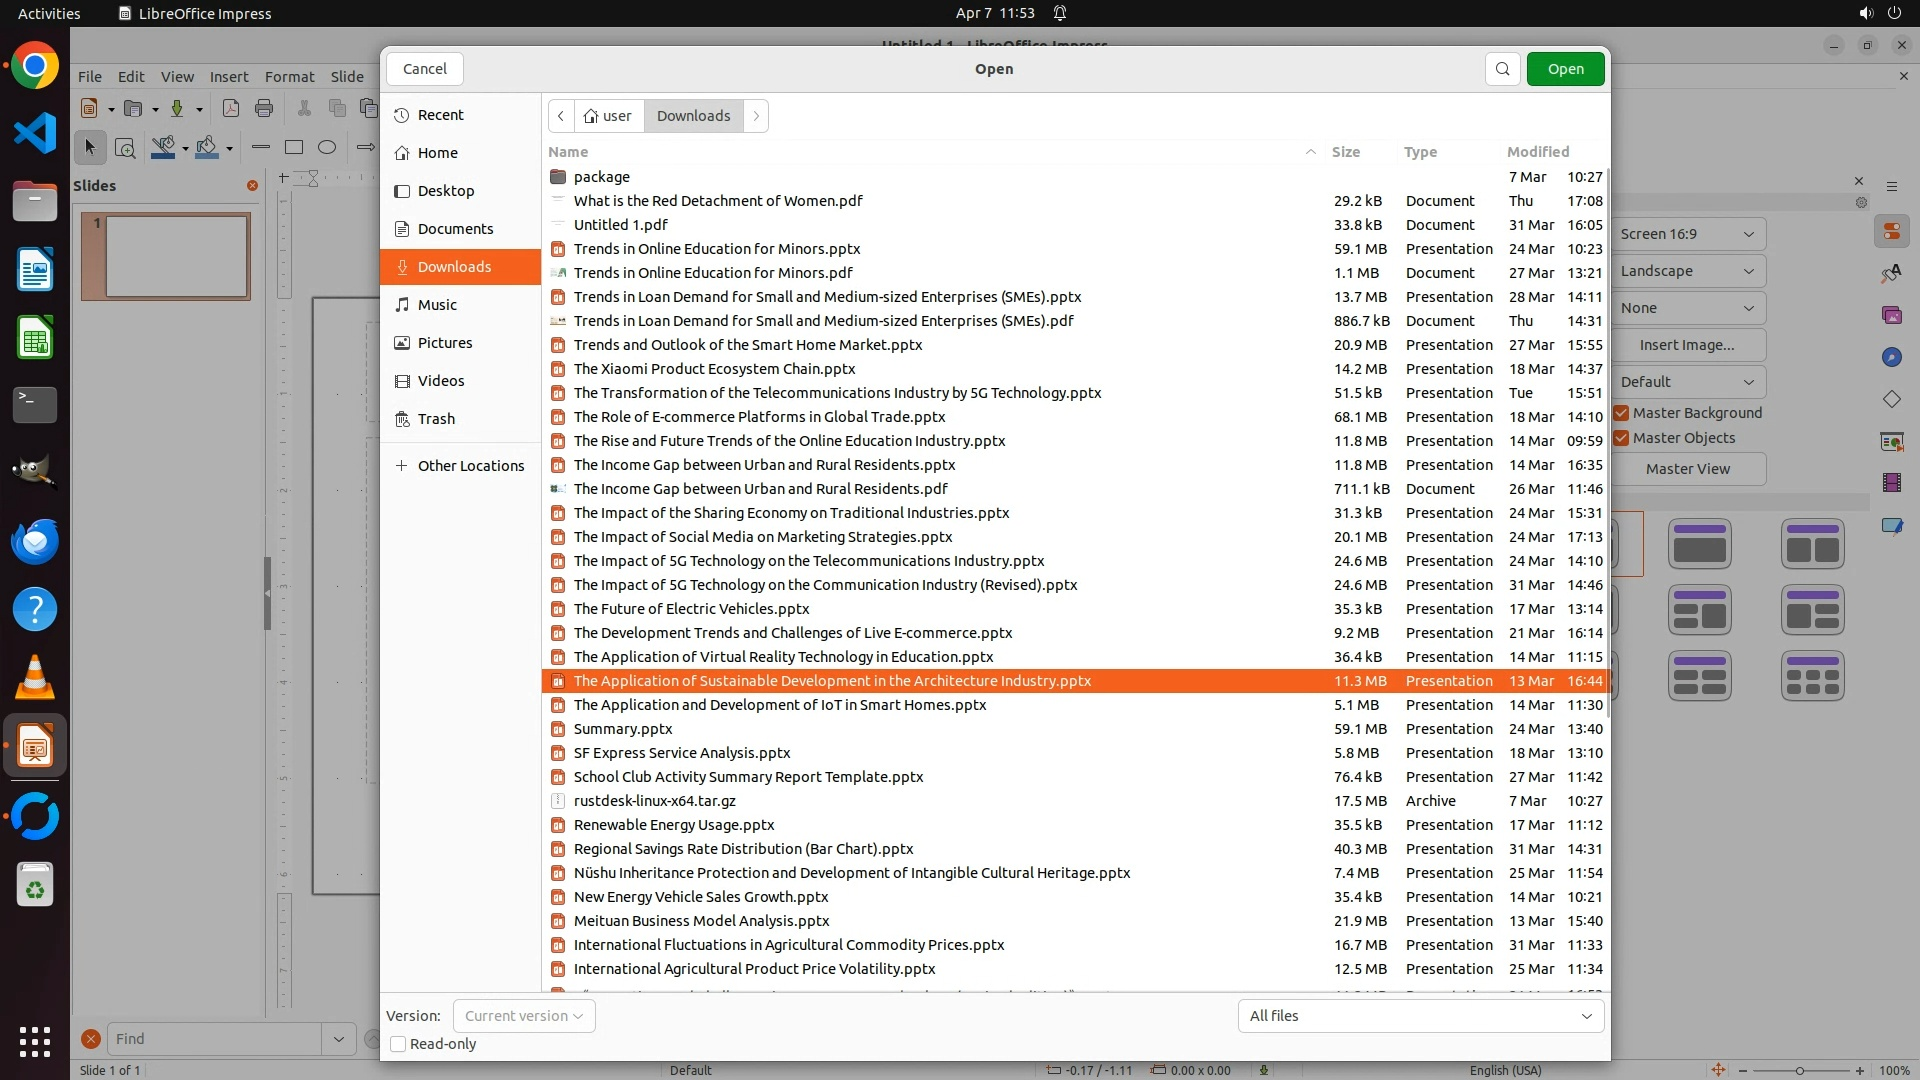
Task: Open the Screen 16:9 format dropdown
Action: (1687, 234)
